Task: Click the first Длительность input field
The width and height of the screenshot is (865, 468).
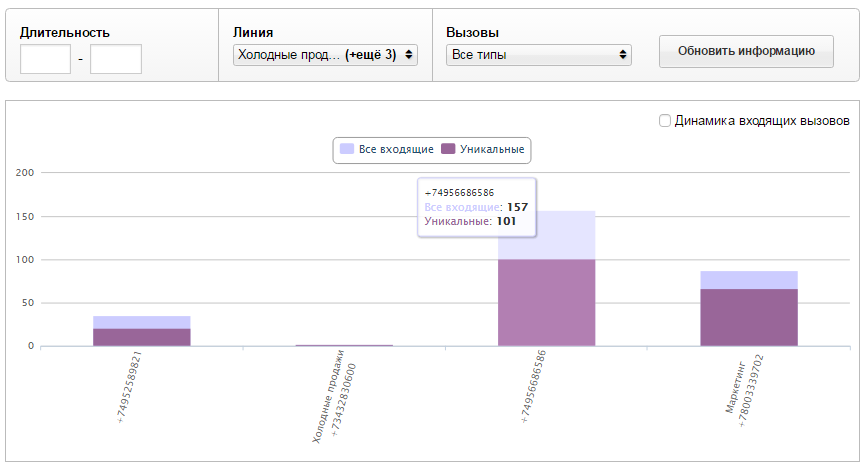Action: click(45, 59)
